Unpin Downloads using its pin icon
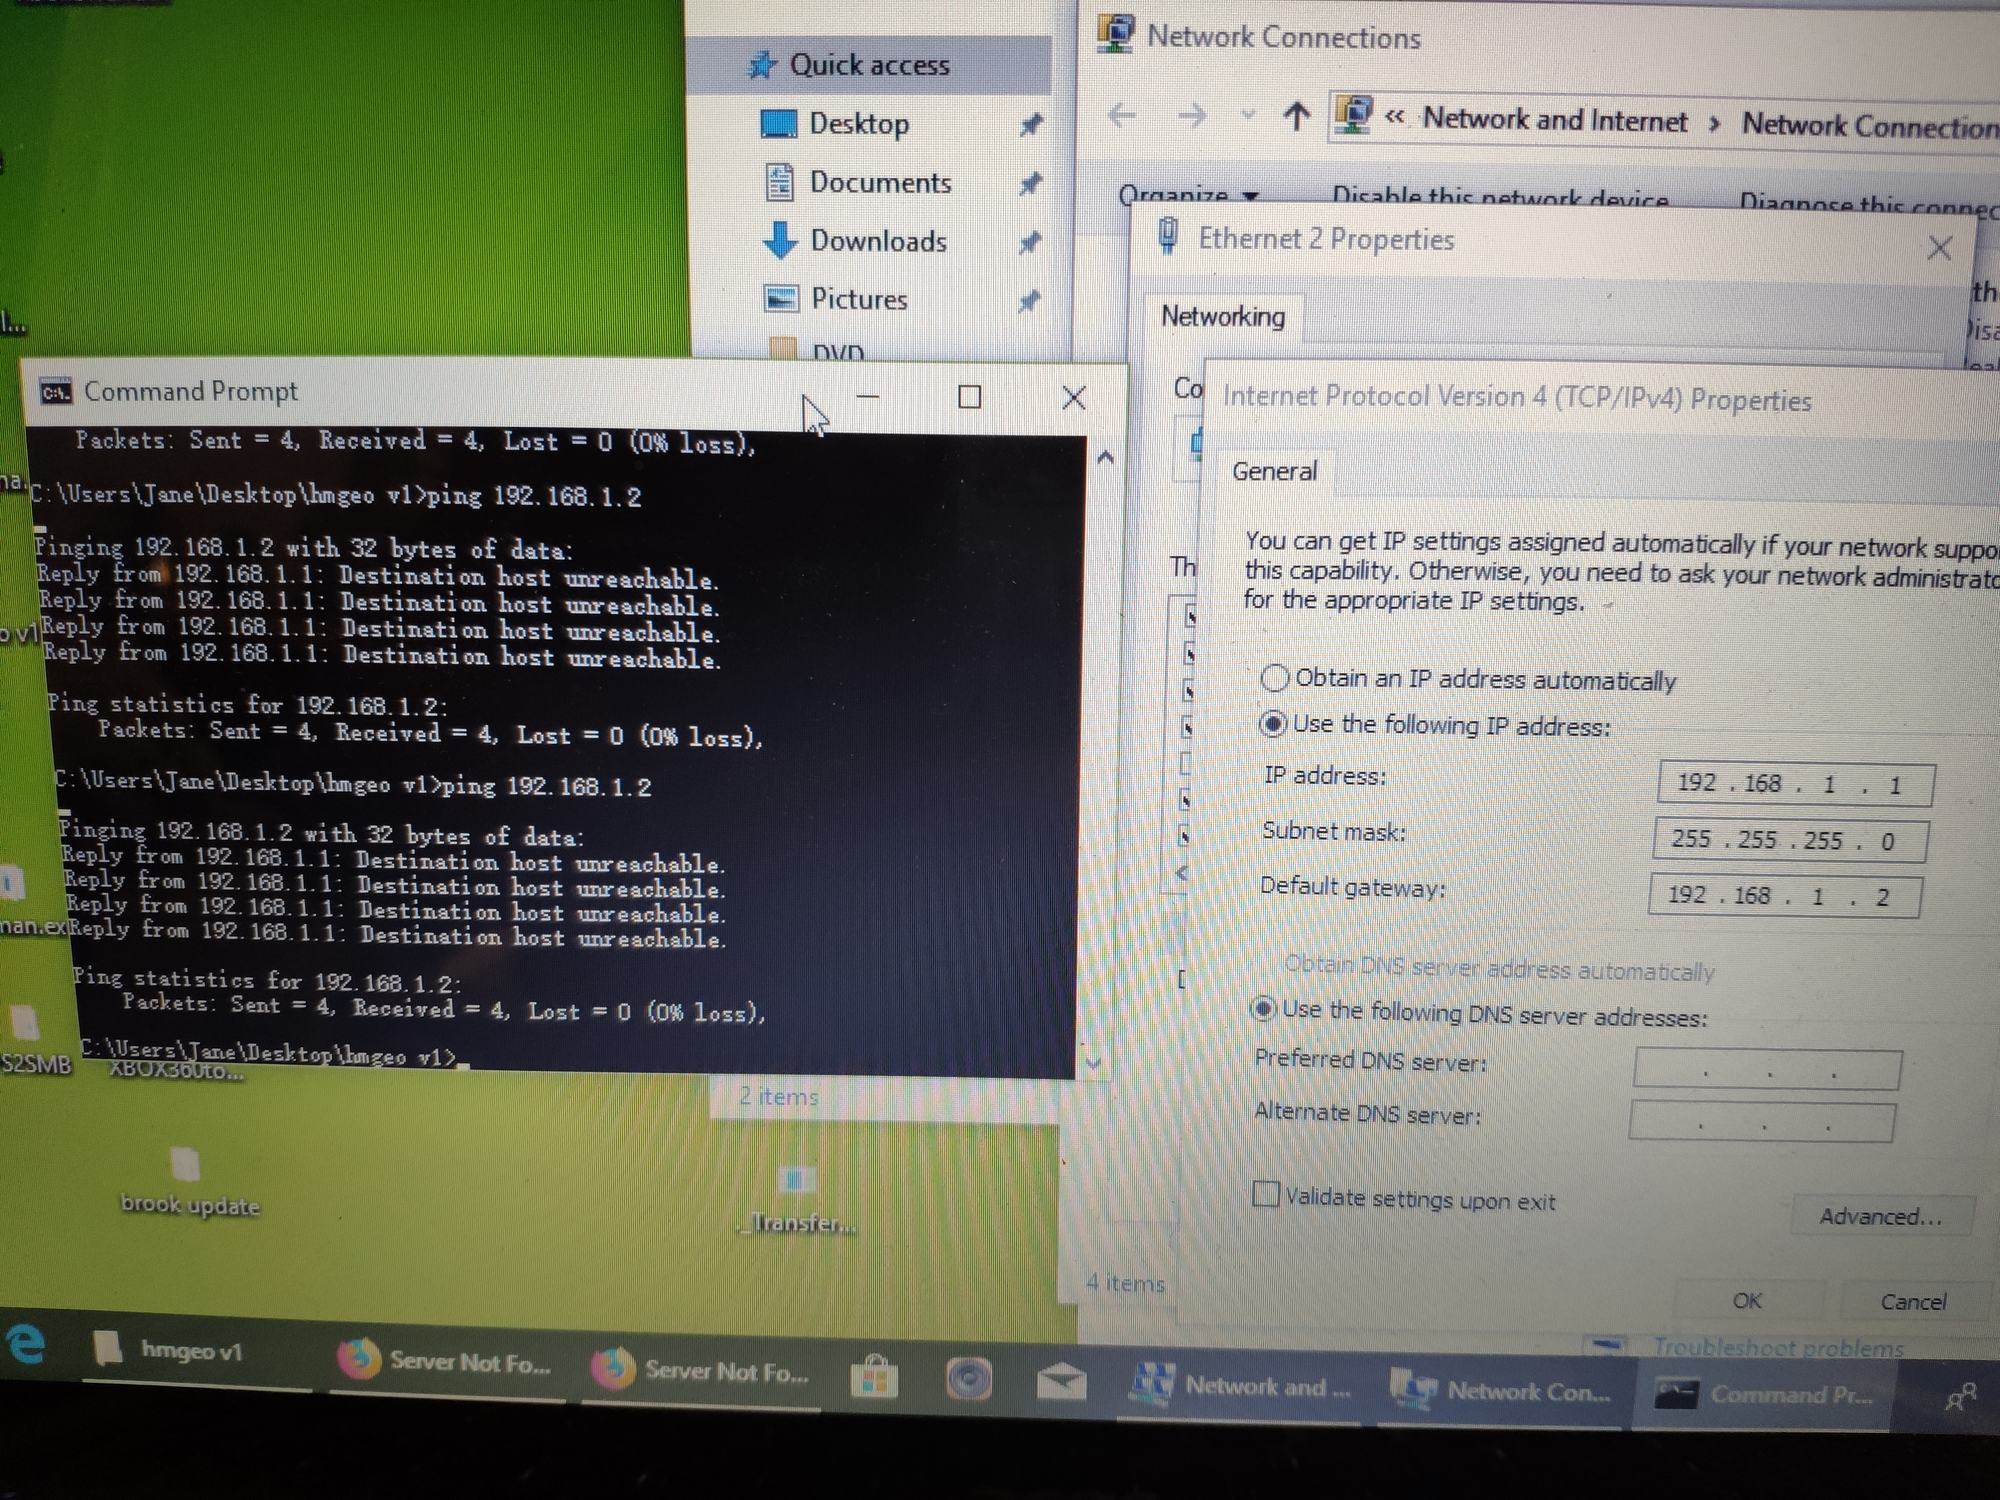The width and height of the screenshot is (2000, 1500). coord(1030,242)
